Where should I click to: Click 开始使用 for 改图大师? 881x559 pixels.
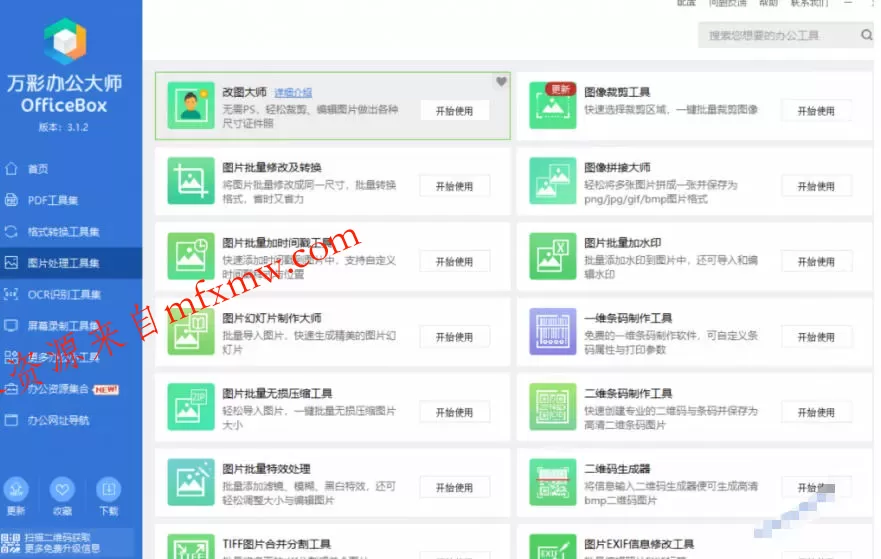click(455, 111)
